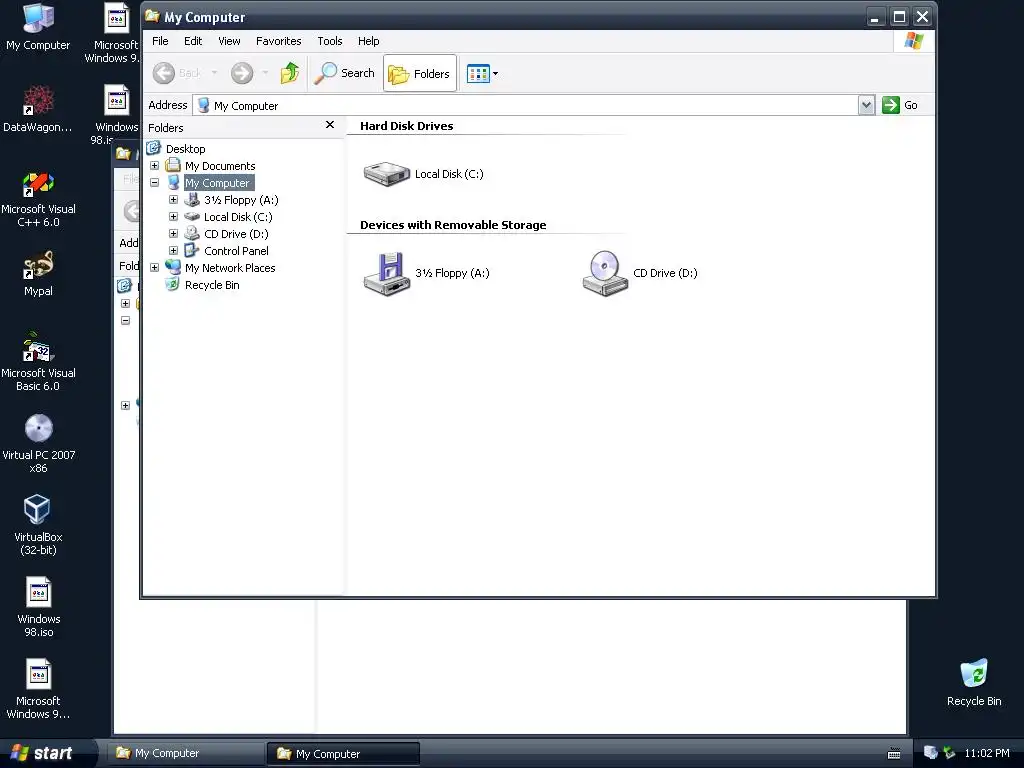Select VirtualBox (32-bit) desktop icon
This screenshot has width=1024, height=768.
[38, 525]
